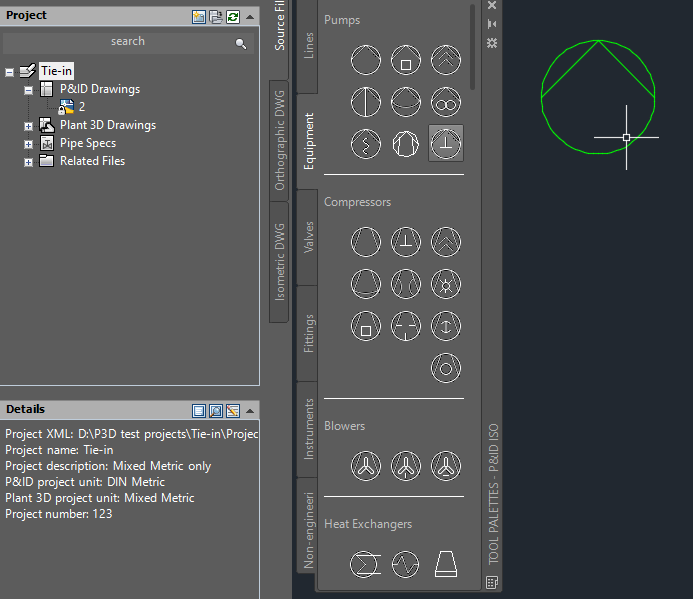
Task: Collapse the Details panel with its header arrow
Action: (250, 411)
